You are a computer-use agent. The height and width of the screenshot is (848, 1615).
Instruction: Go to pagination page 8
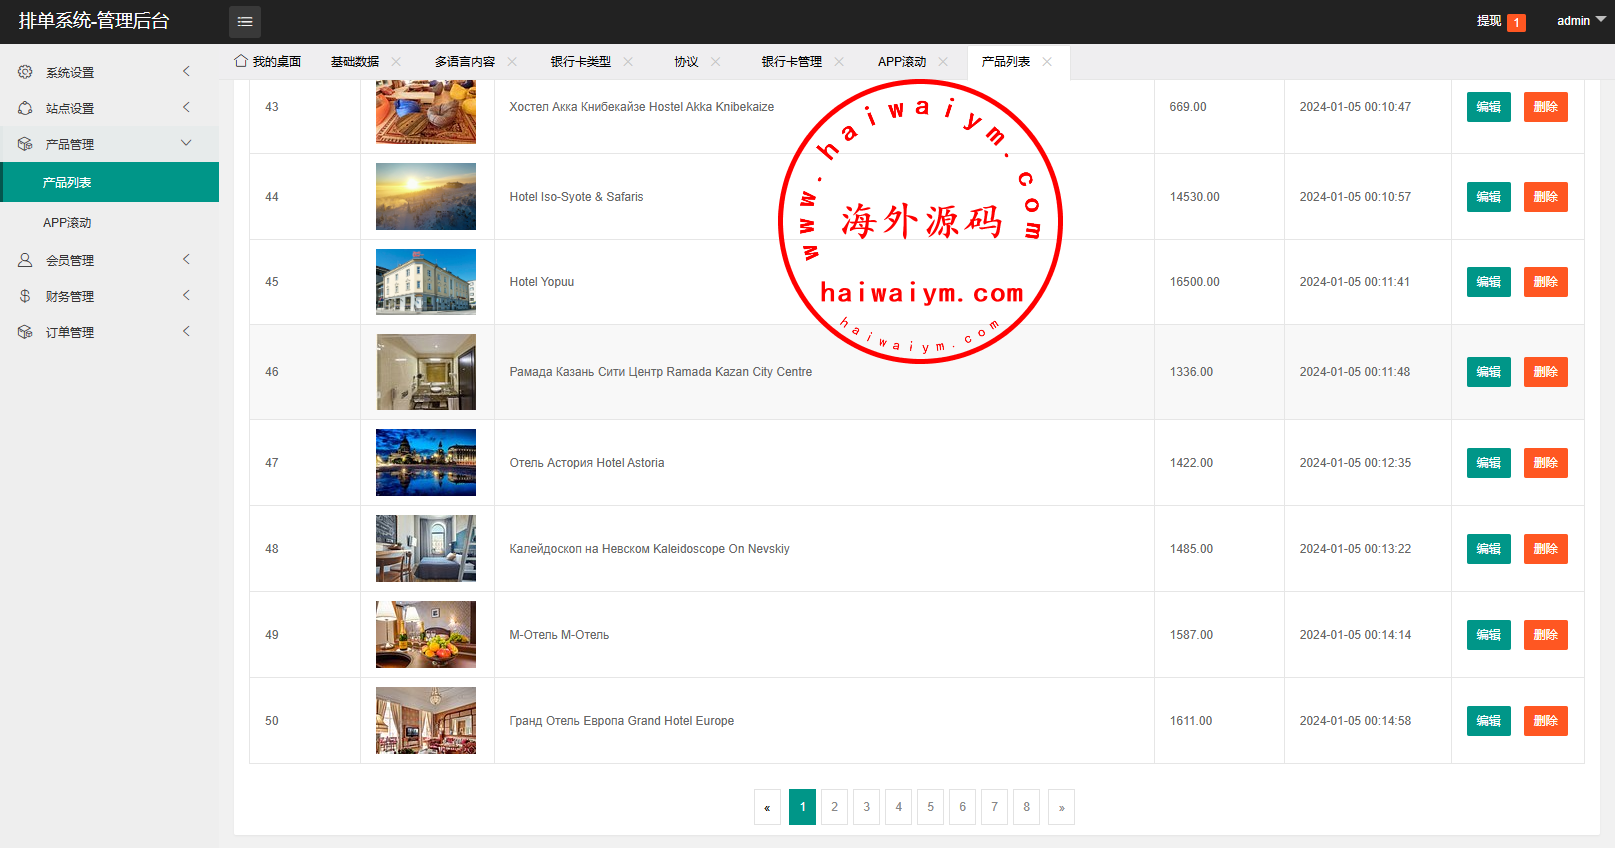click(1027, 807)
